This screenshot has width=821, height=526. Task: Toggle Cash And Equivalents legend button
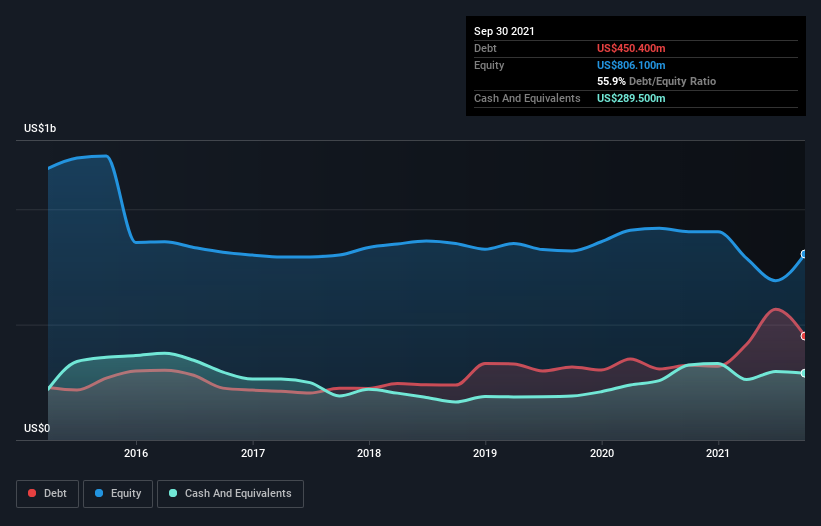(x=230, y=494)
